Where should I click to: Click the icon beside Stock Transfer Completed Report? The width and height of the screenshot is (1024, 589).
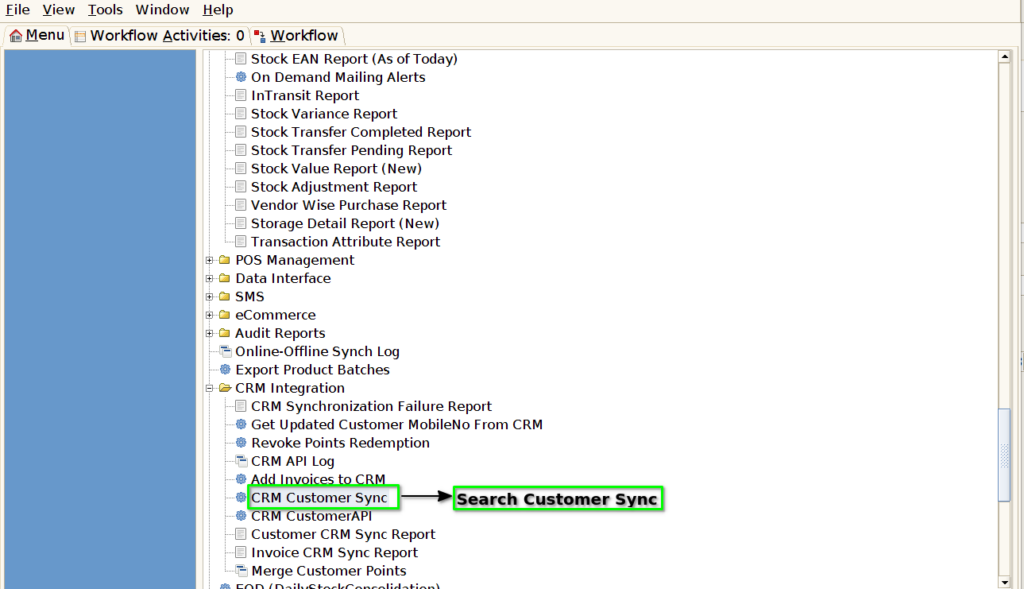pyautogui.click(x=240, y=132)
